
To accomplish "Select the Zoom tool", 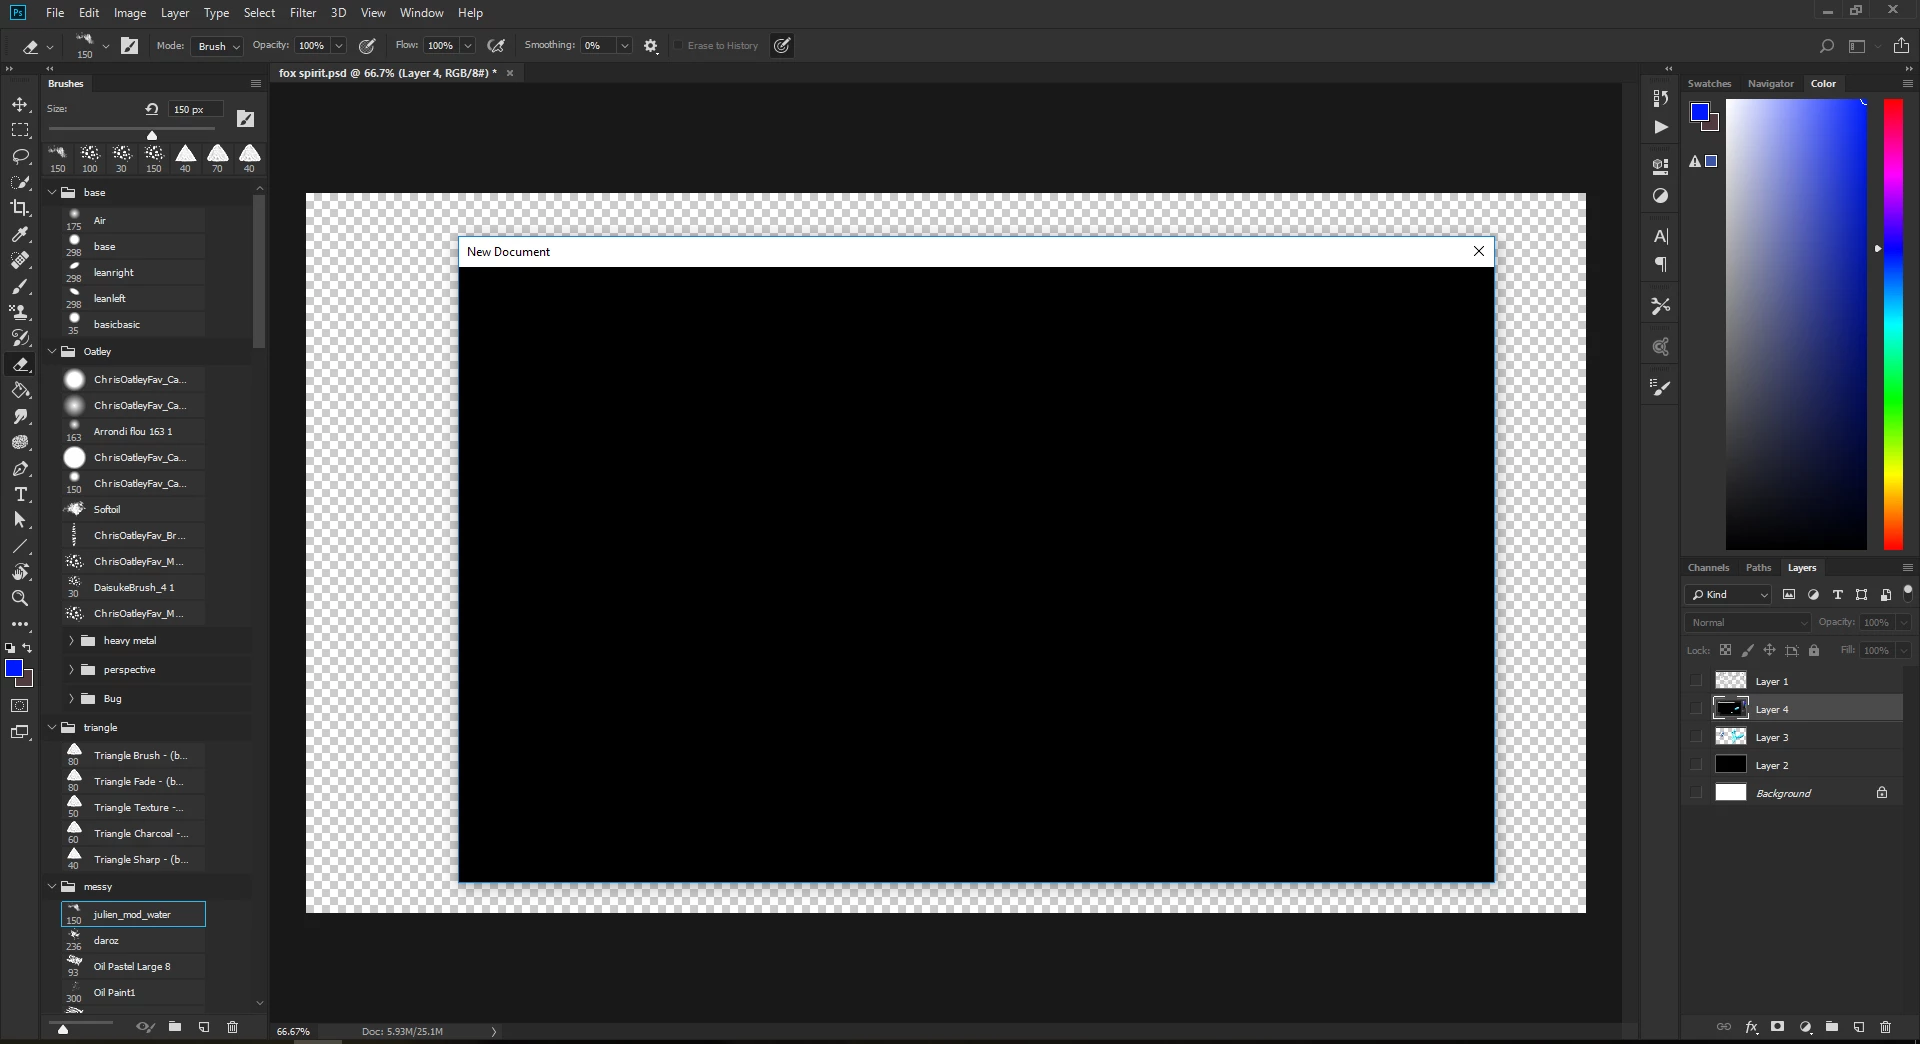I will point(20,598).
